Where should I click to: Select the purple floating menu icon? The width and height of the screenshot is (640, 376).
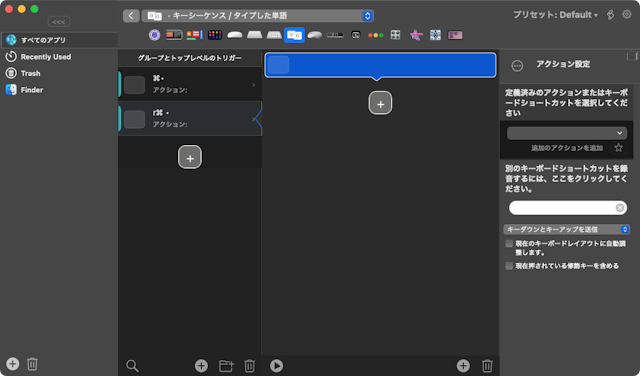[455, 35]
